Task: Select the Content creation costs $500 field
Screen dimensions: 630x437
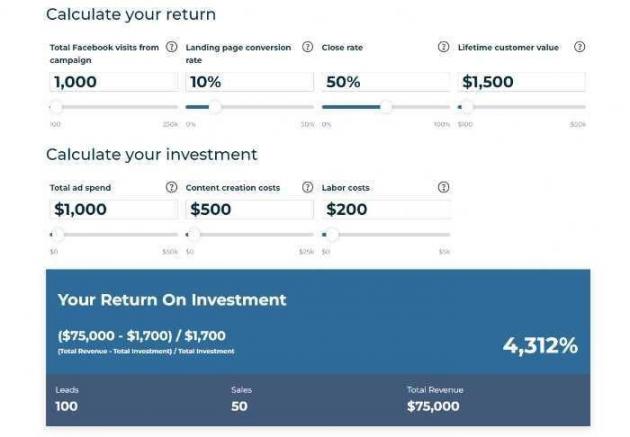Action: click(249, 209)
